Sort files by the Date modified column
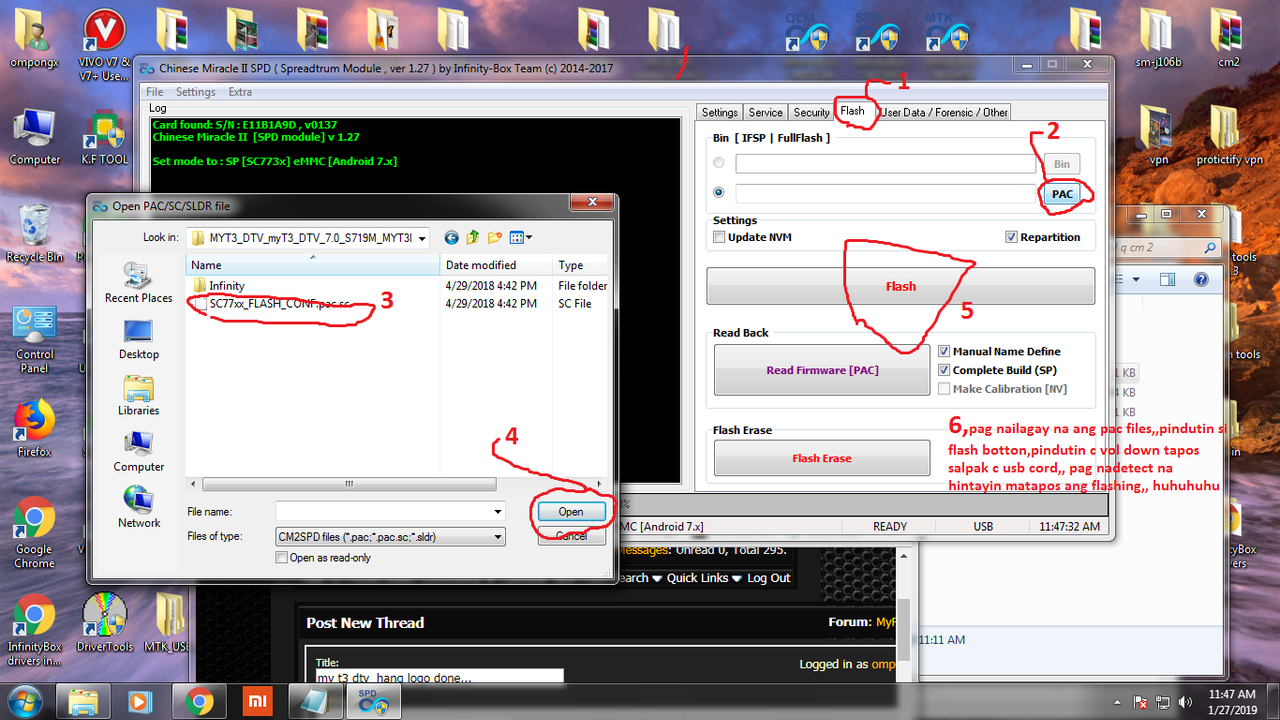The width and height of the screenshot is (1280, 720). click(x=497, y=265)
